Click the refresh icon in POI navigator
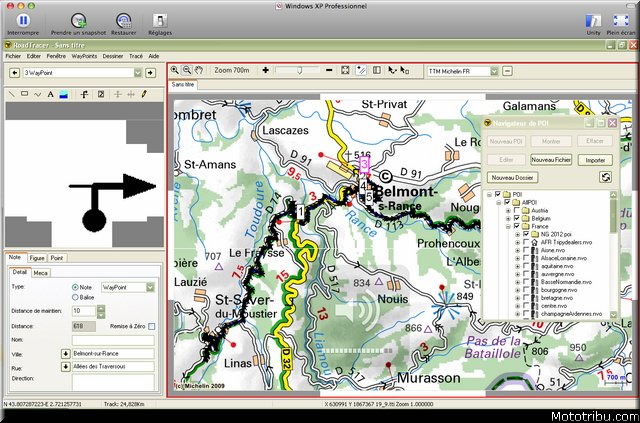Image resolution: width=640 pixels, height=423 pixels. tap(606, 177)
